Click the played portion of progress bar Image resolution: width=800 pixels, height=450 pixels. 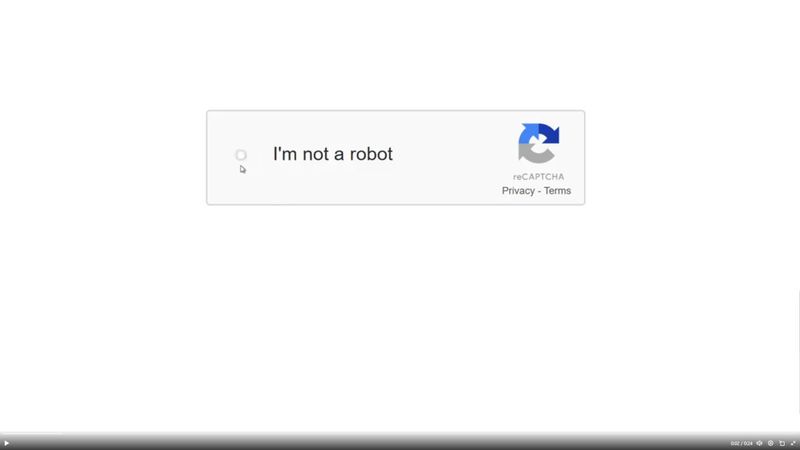click(x=31, y=435)
